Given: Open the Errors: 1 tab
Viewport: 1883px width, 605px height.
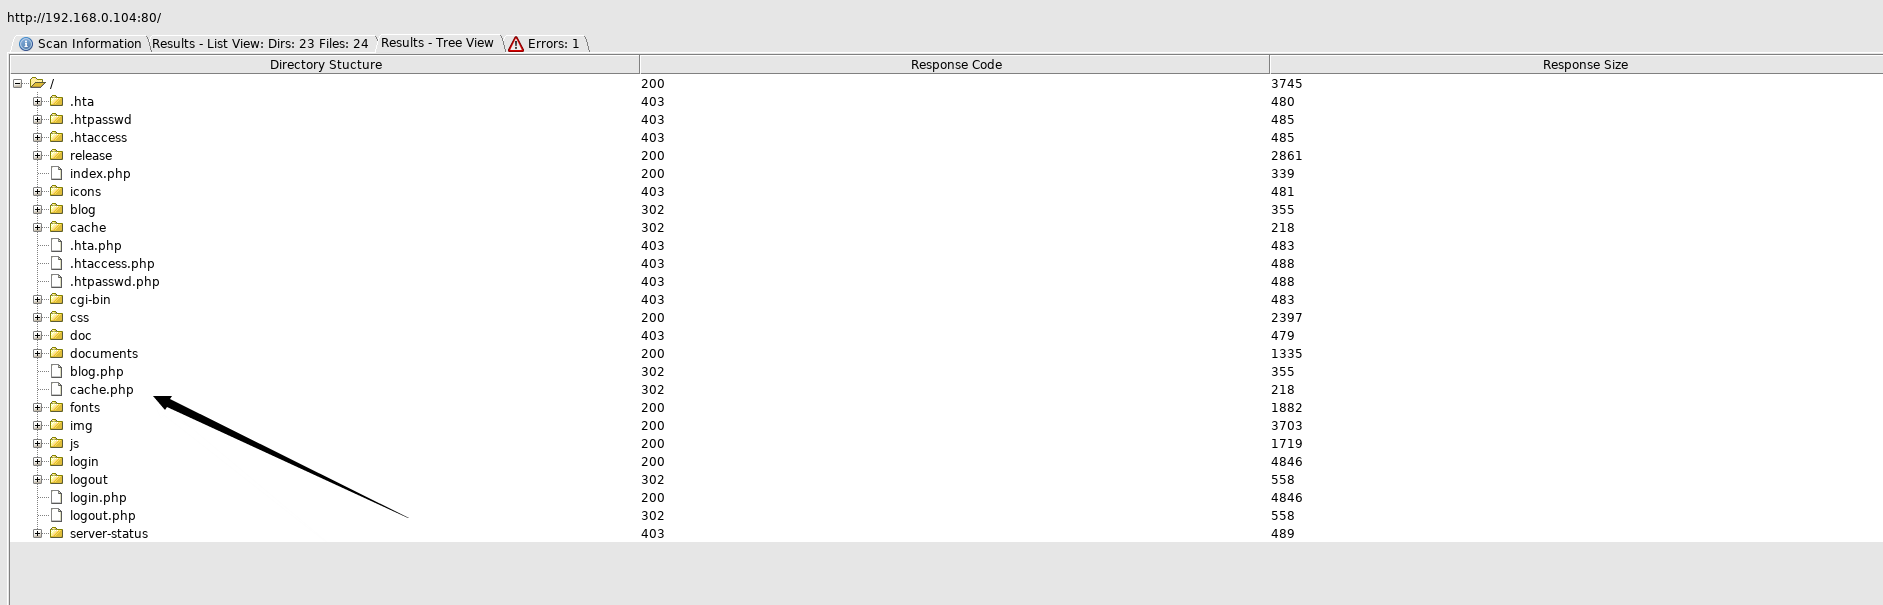Looking at the screenshot, I should click(x=545, y=44).
